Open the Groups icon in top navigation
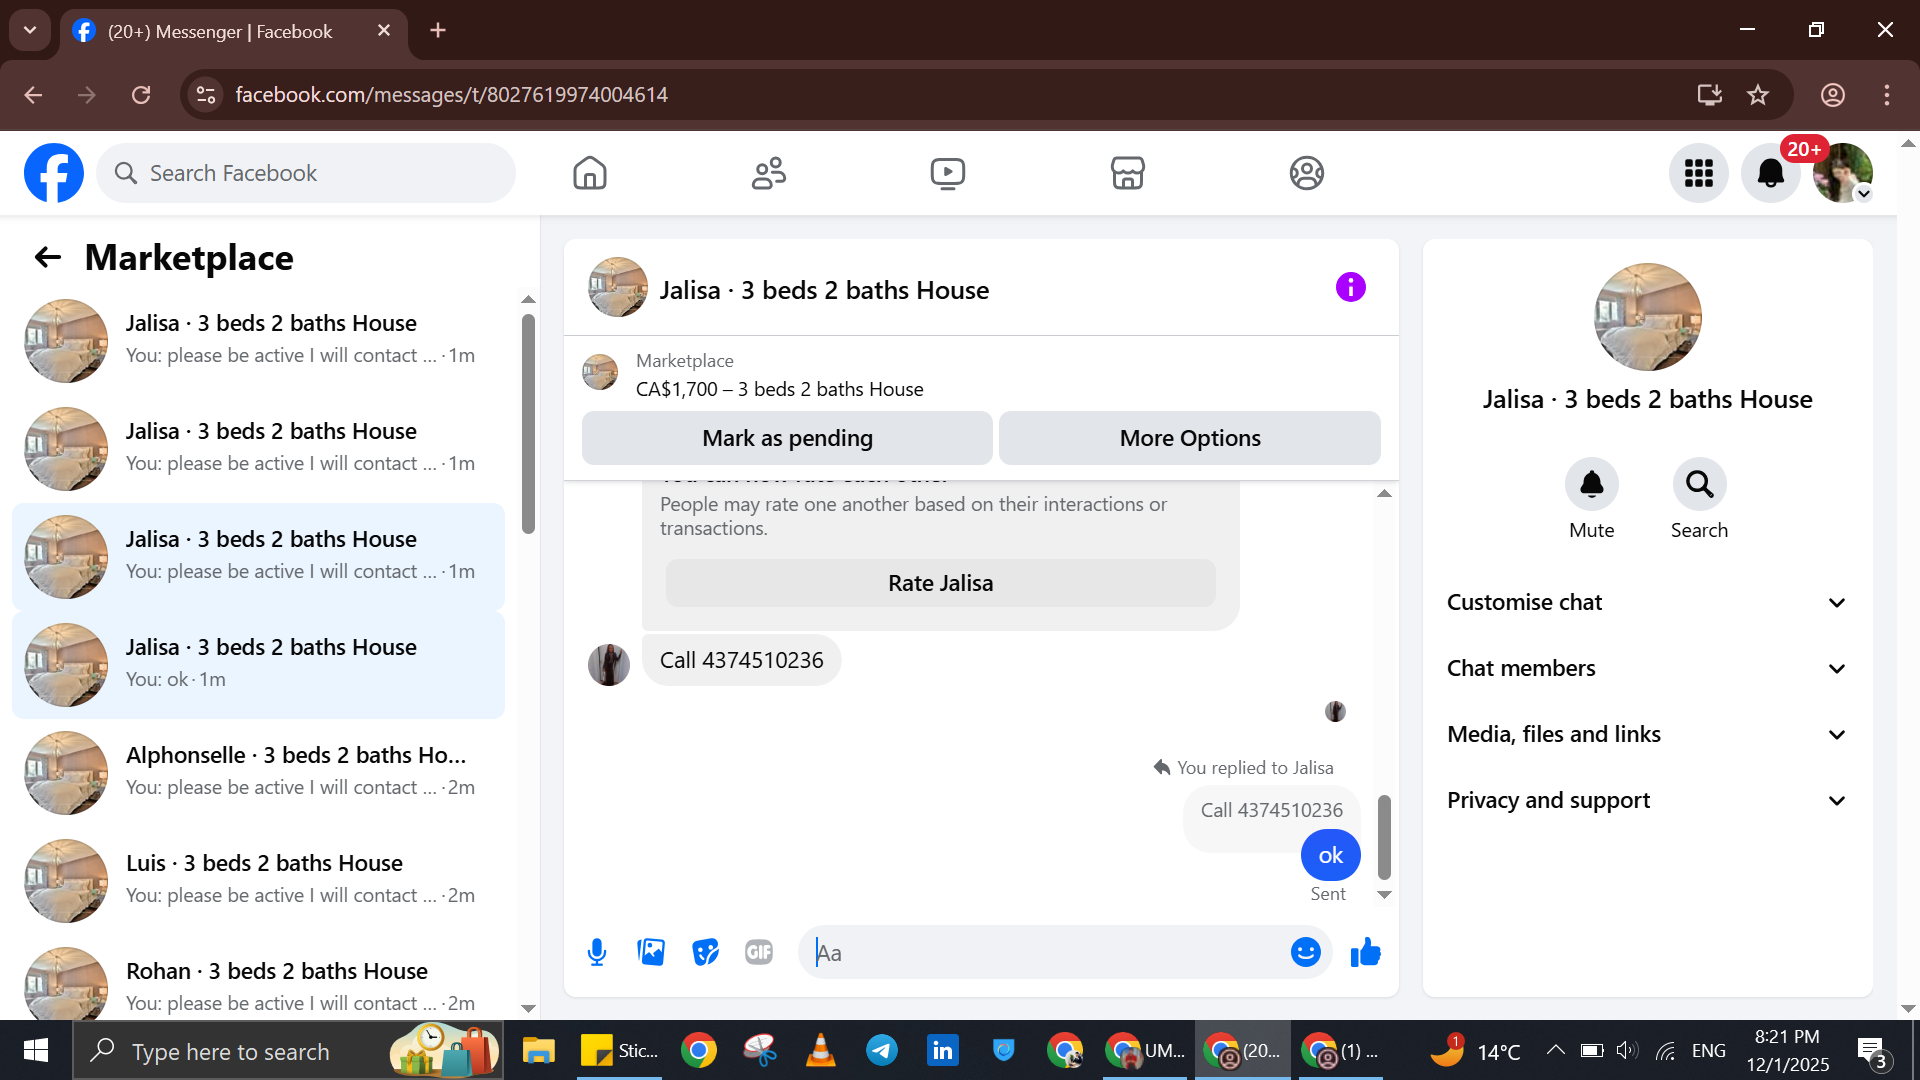 coord(1306,173)
